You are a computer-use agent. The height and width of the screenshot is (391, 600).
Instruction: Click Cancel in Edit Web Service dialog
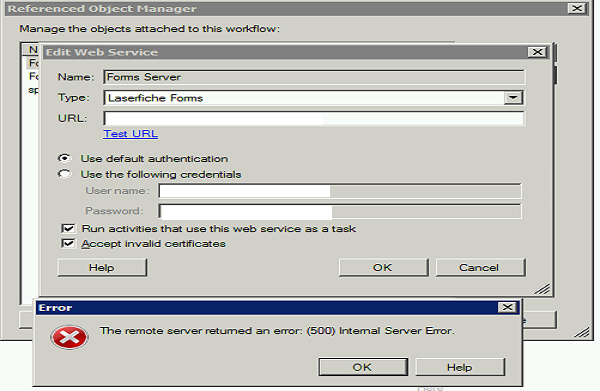480,267
